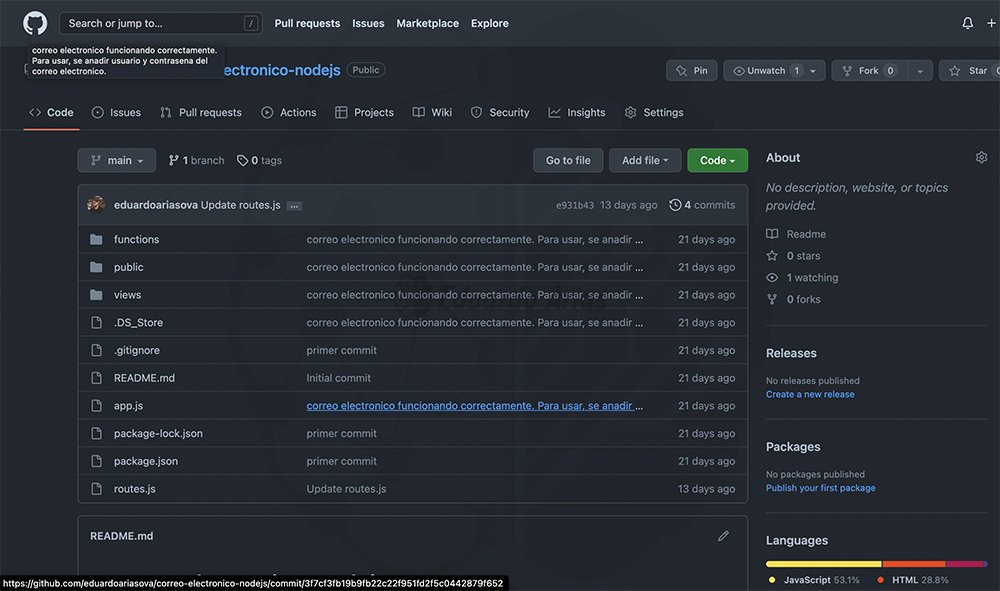Open the Projects tab
This screenshot has height=591, width=1000.
(365, 112)
